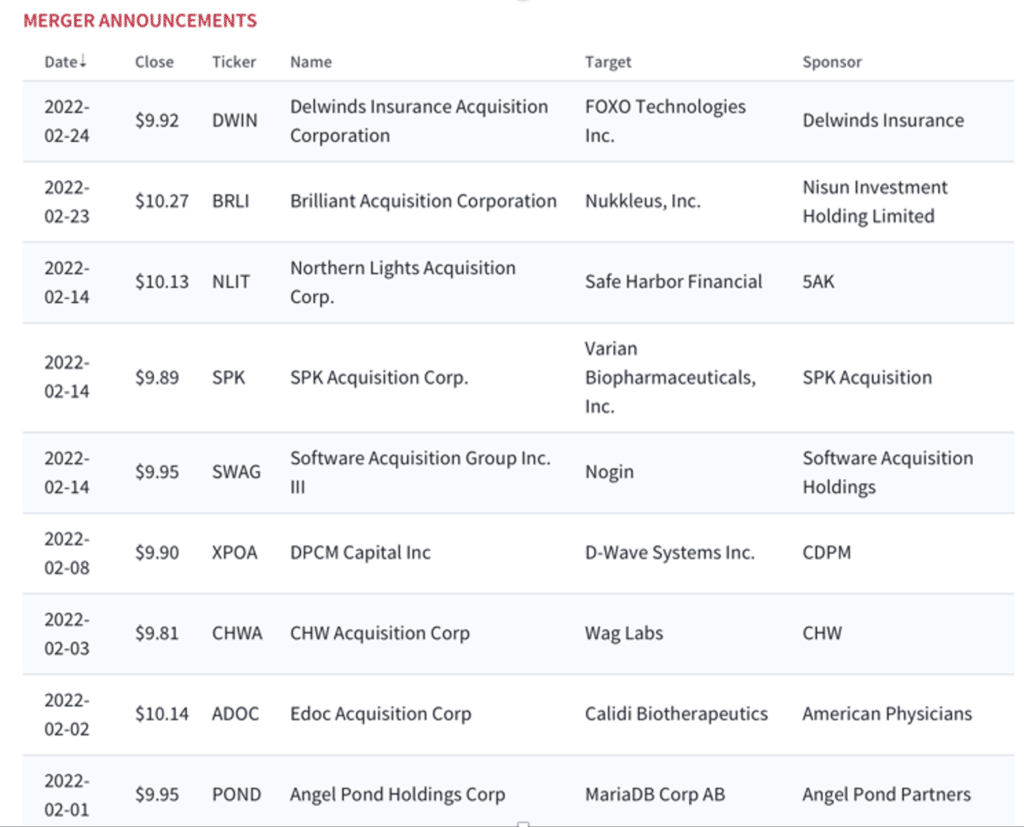Select the $9.92 close price

tap(157, 121)
